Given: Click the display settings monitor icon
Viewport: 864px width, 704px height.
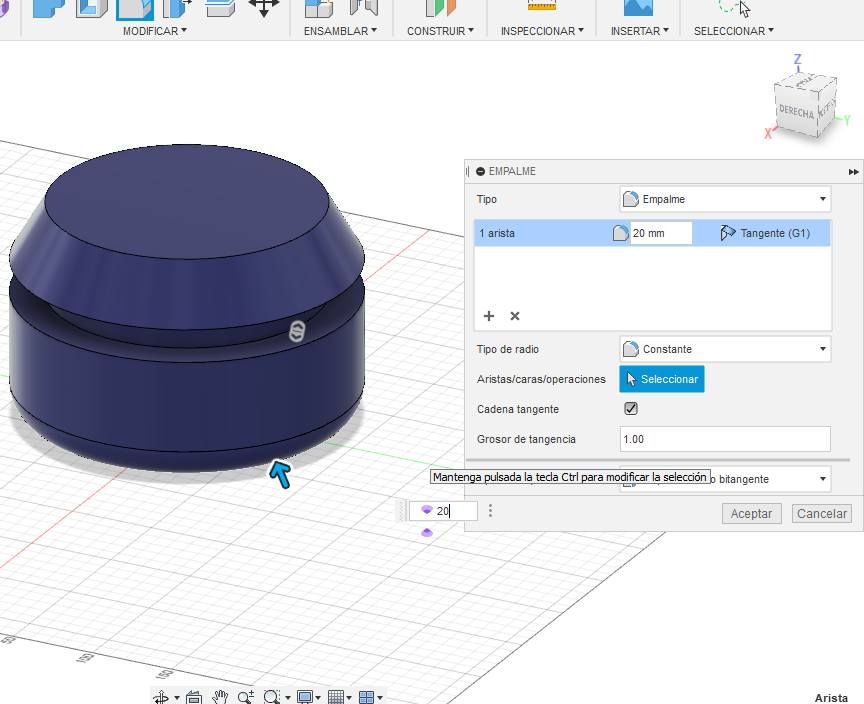Looking at the screenshot, I should [305, 696].
